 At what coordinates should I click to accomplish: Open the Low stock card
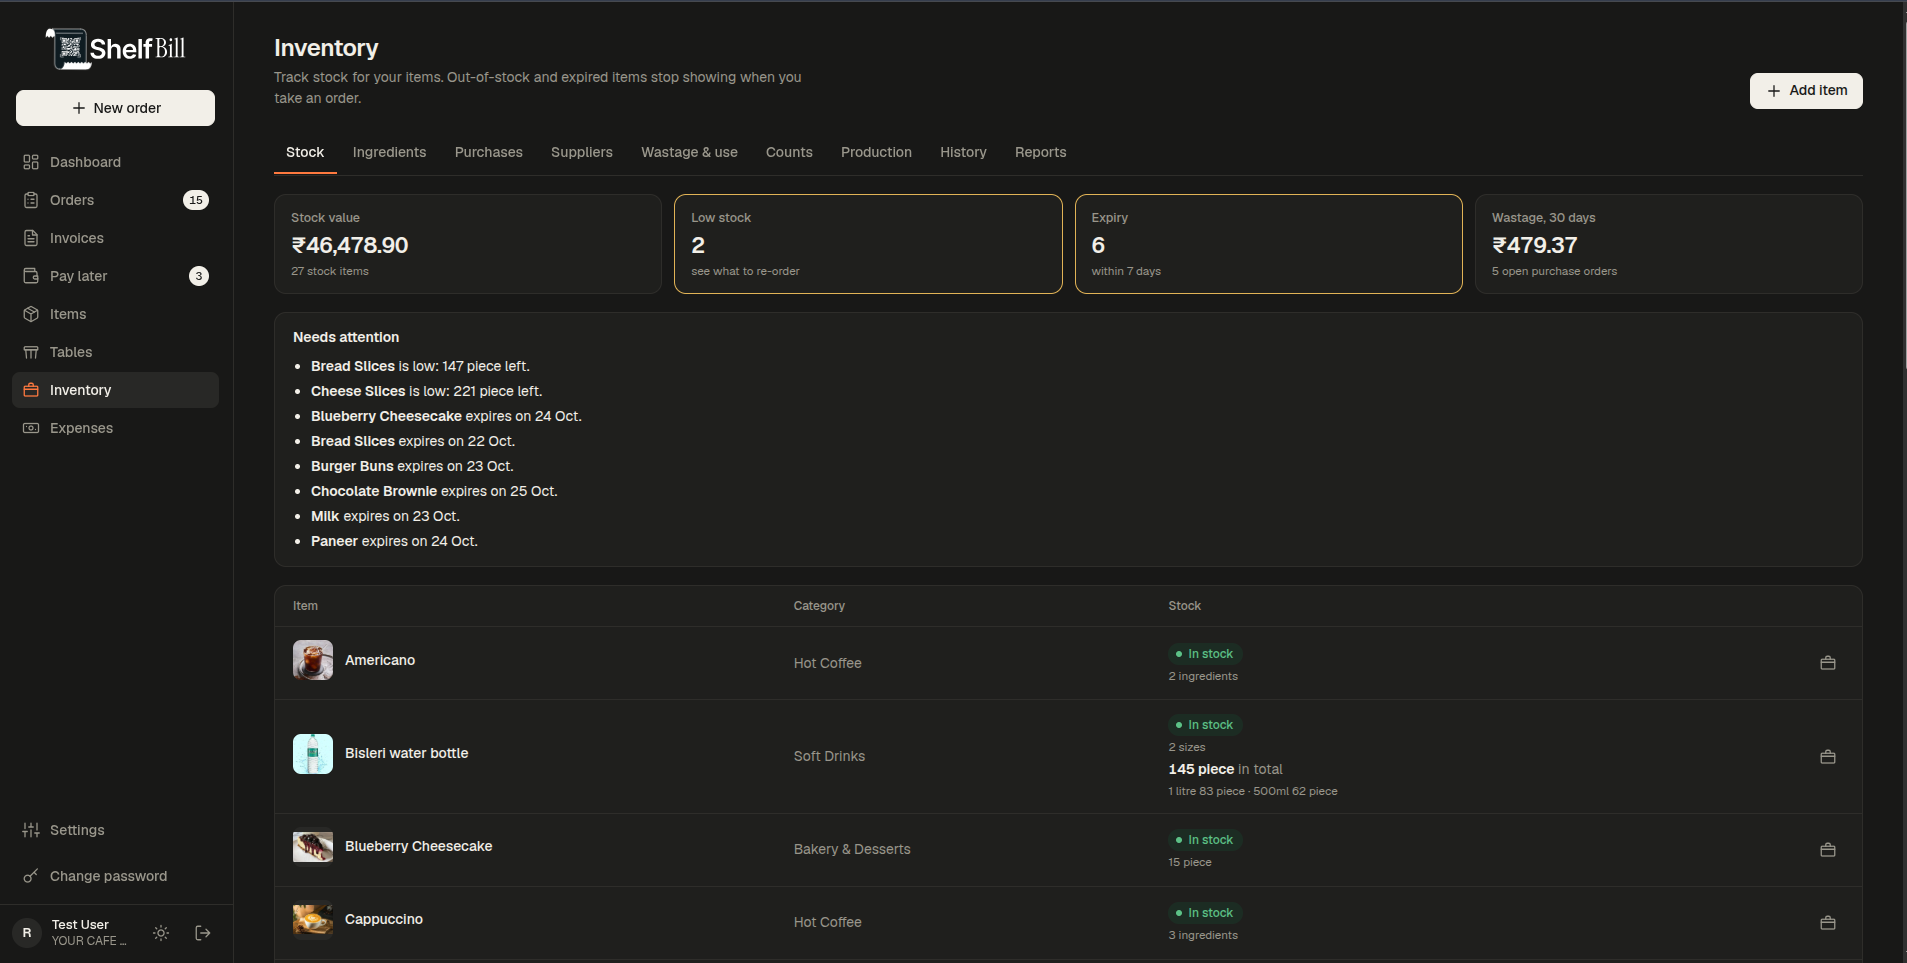[x=868, y=244]
